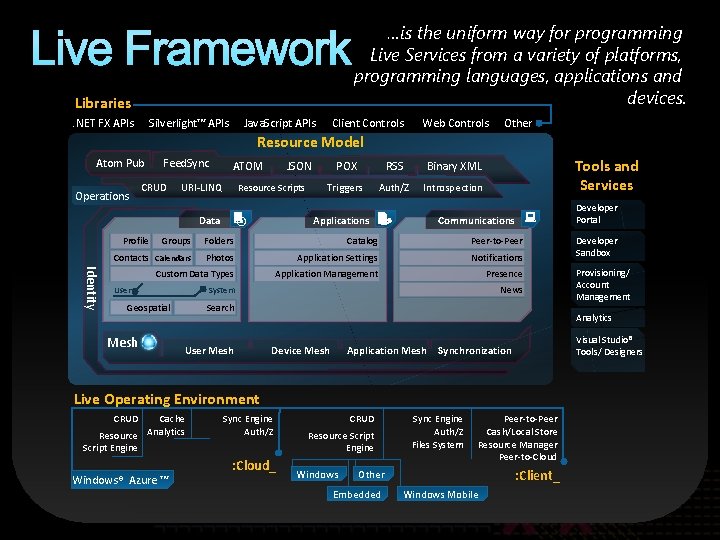This screenshot has height=540, width=720.
Task: Click the Profile cell in Data
Action: click(129, 241)
